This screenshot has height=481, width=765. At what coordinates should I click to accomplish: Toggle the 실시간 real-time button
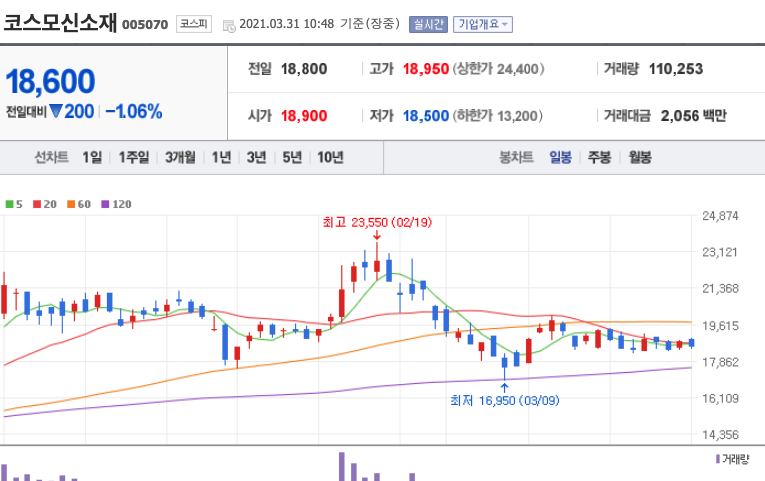pos(428,24)
